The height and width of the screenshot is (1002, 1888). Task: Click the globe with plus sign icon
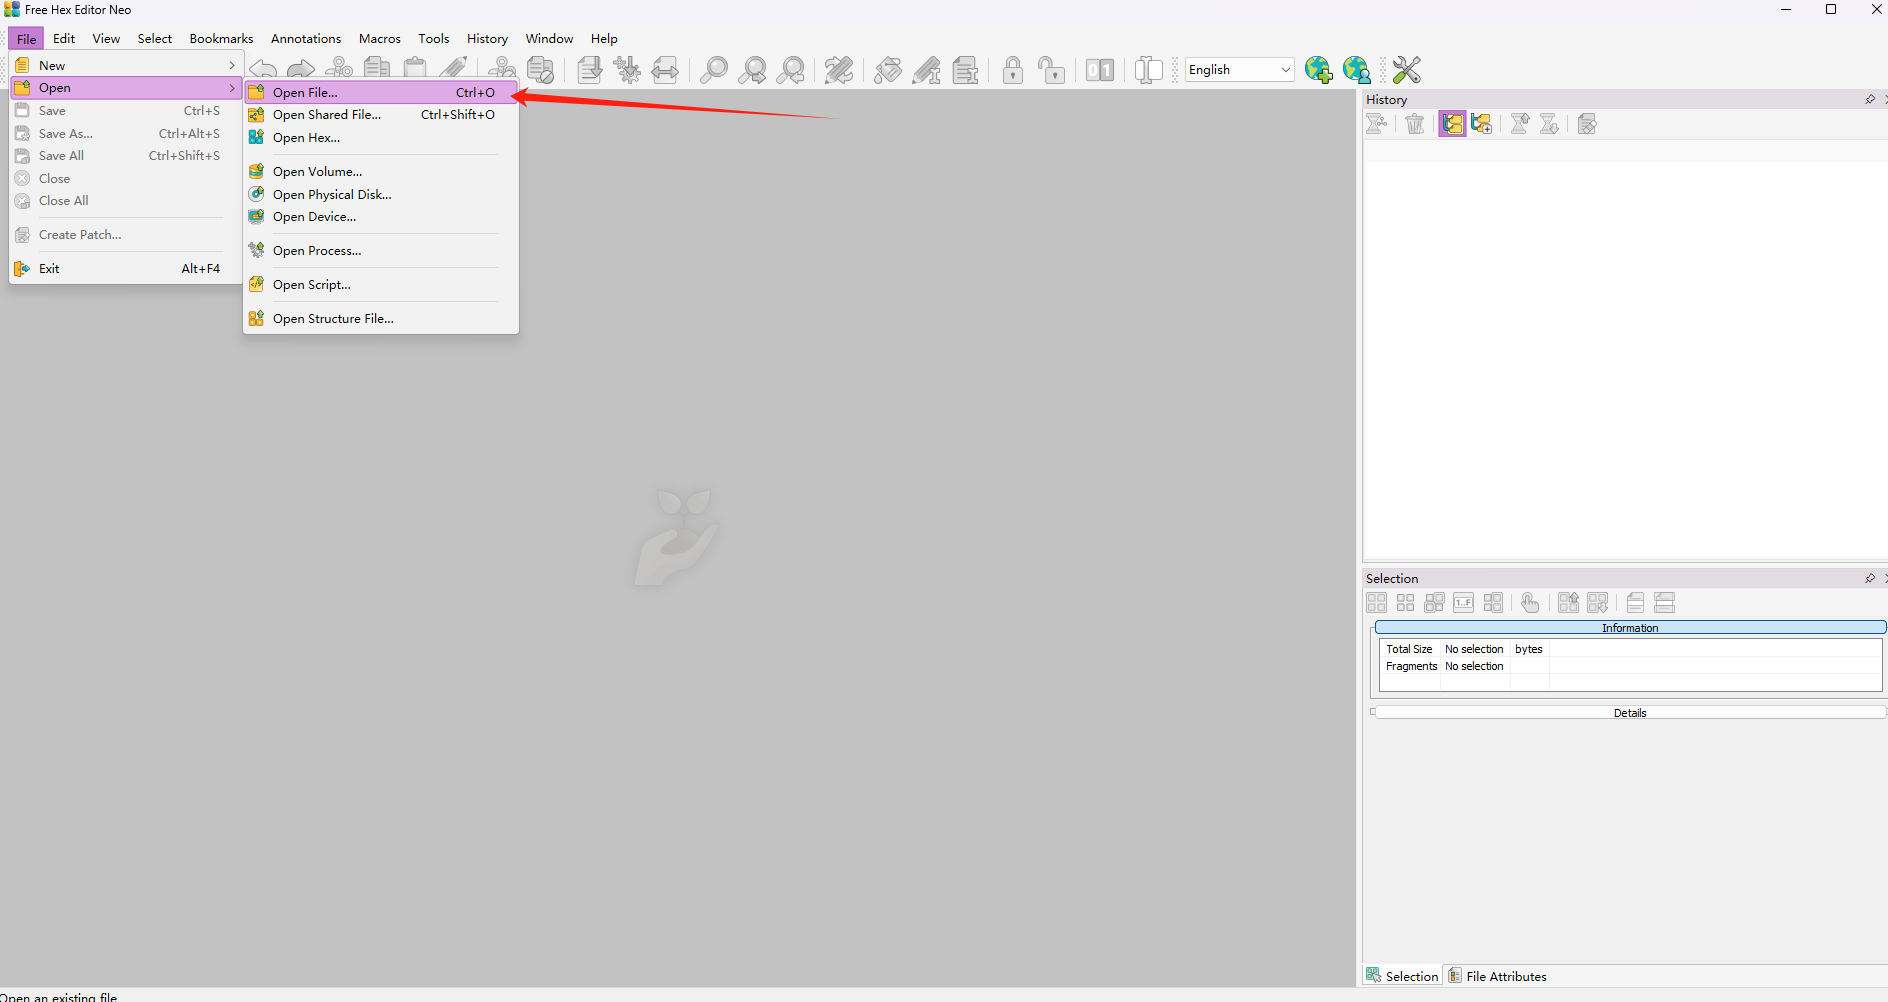pyautogui.click(x=1318, y=70)
